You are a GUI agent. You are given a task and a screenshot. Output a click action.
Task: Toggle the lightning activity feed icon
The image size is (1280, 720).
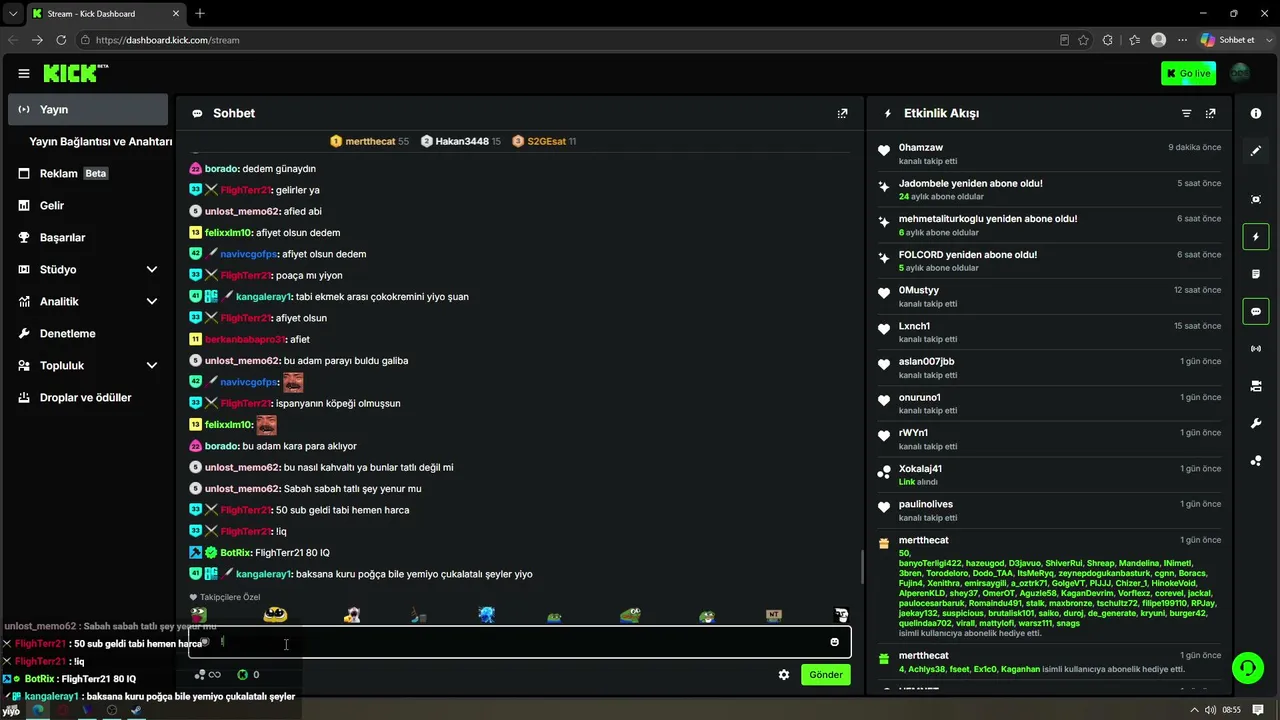1256,237
